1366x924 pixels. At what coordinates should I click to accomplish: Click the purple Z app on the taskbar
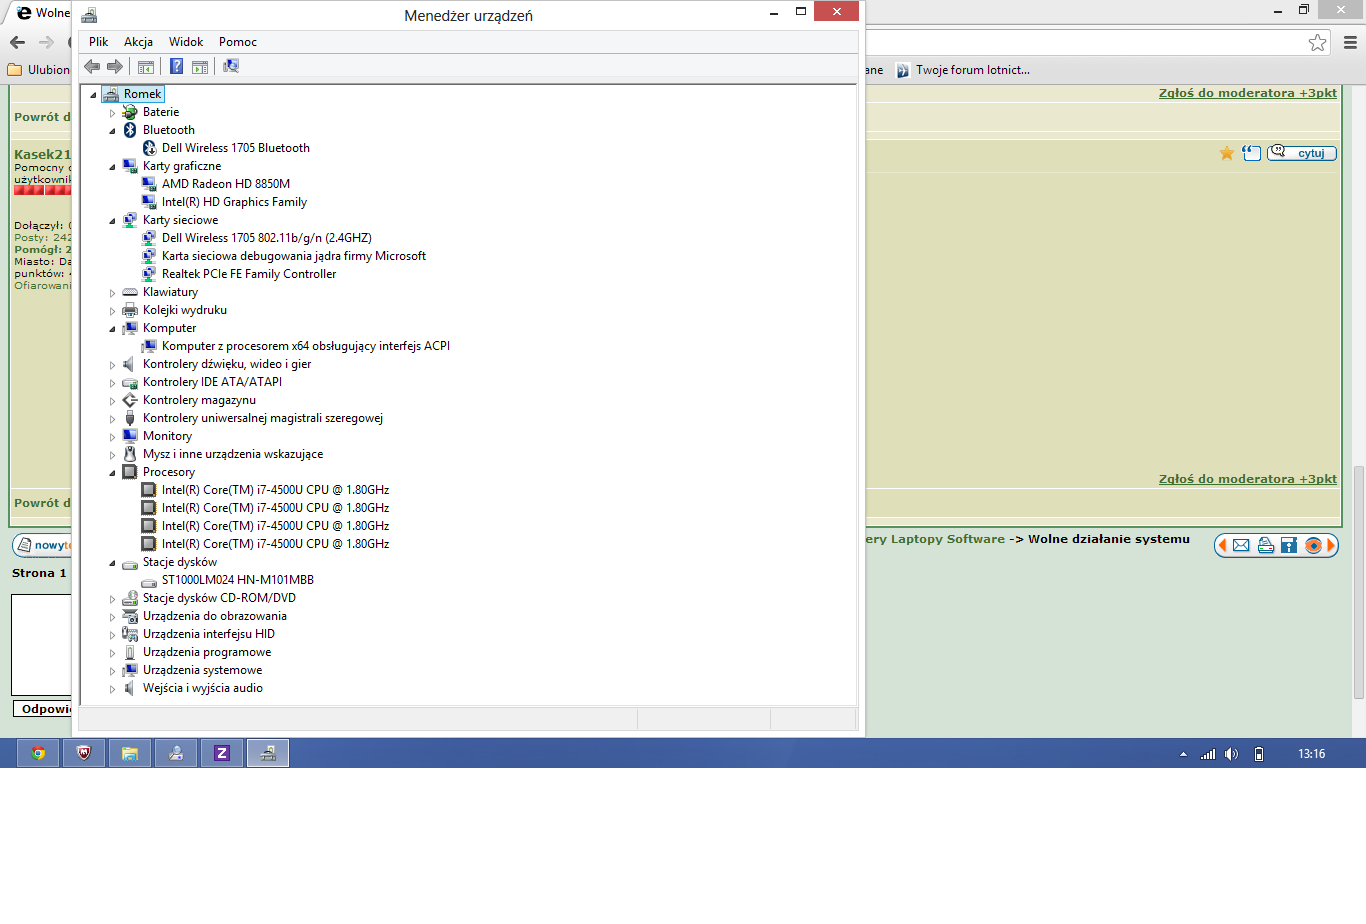(x=222, y=753)
